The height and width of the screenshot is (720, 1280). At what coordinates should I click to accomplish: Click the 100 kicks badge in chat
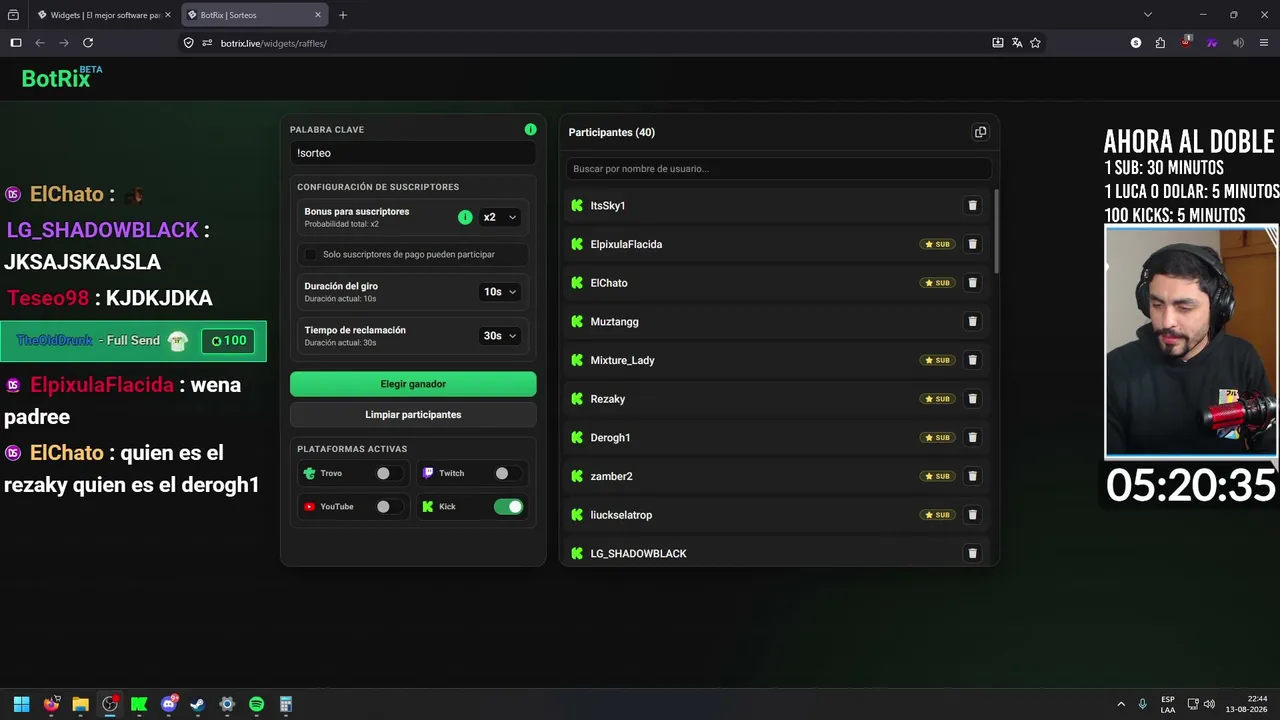pyautogui.click(x=228, y=341)
